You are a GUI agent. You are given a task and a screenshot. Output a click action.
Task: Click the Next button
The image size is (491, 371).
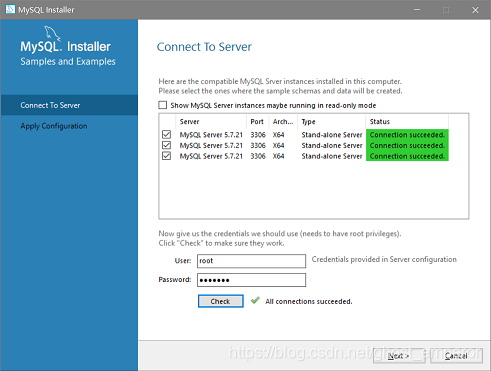point(399,356)
